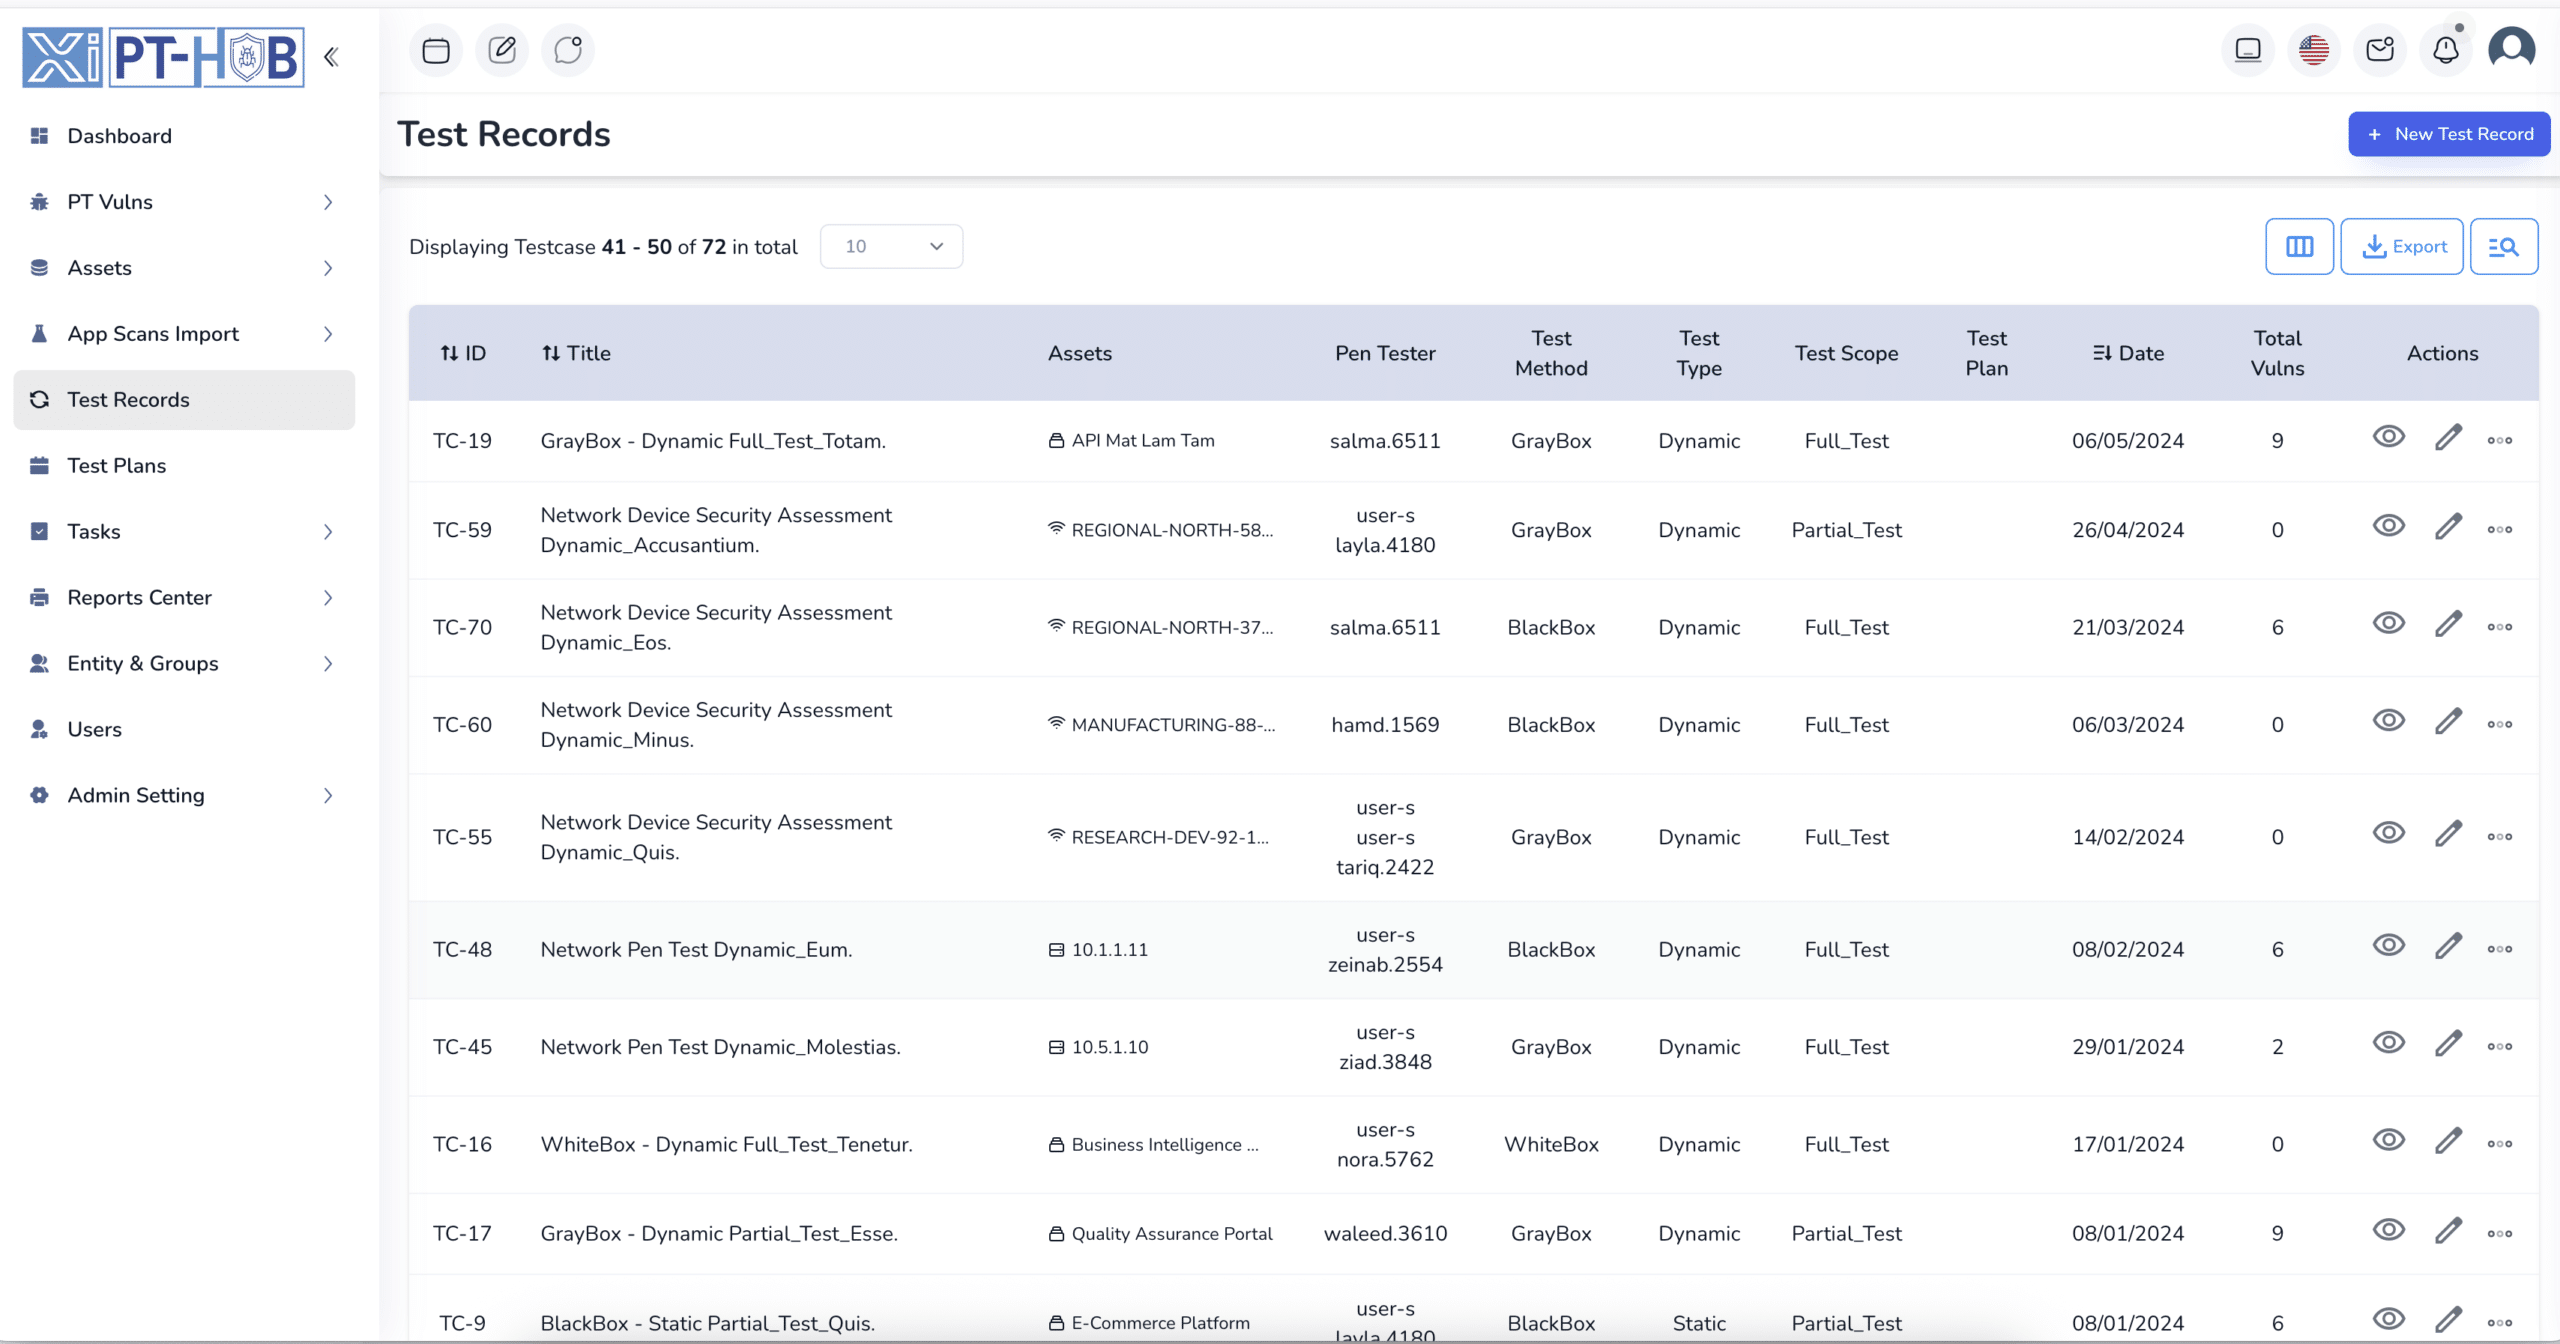The width and height of the screenshot is (2560, 1344).
Task: View TC-60 record with eye icon
Action: click(2389, 720)
